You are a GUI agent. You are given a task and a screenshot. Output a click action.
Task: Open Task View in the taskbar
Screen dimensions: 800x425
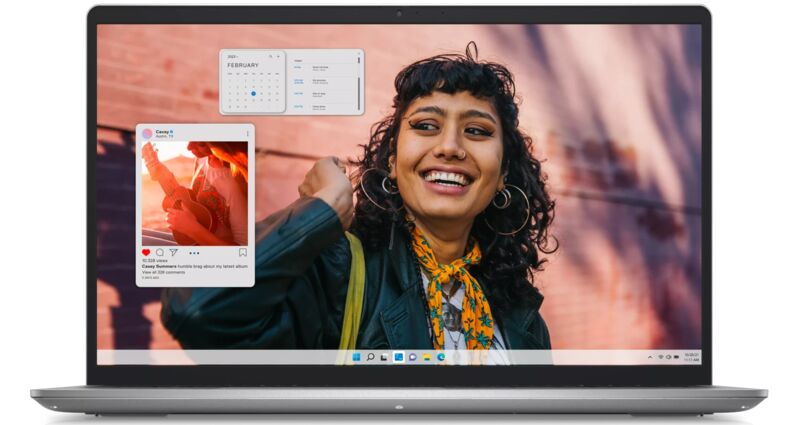click(x=384, y=357)
